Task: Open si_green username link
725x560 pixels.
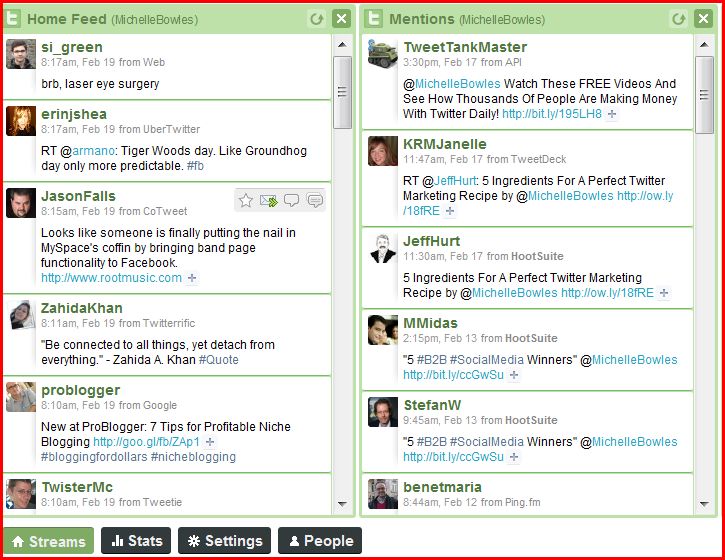Action: 72,47
